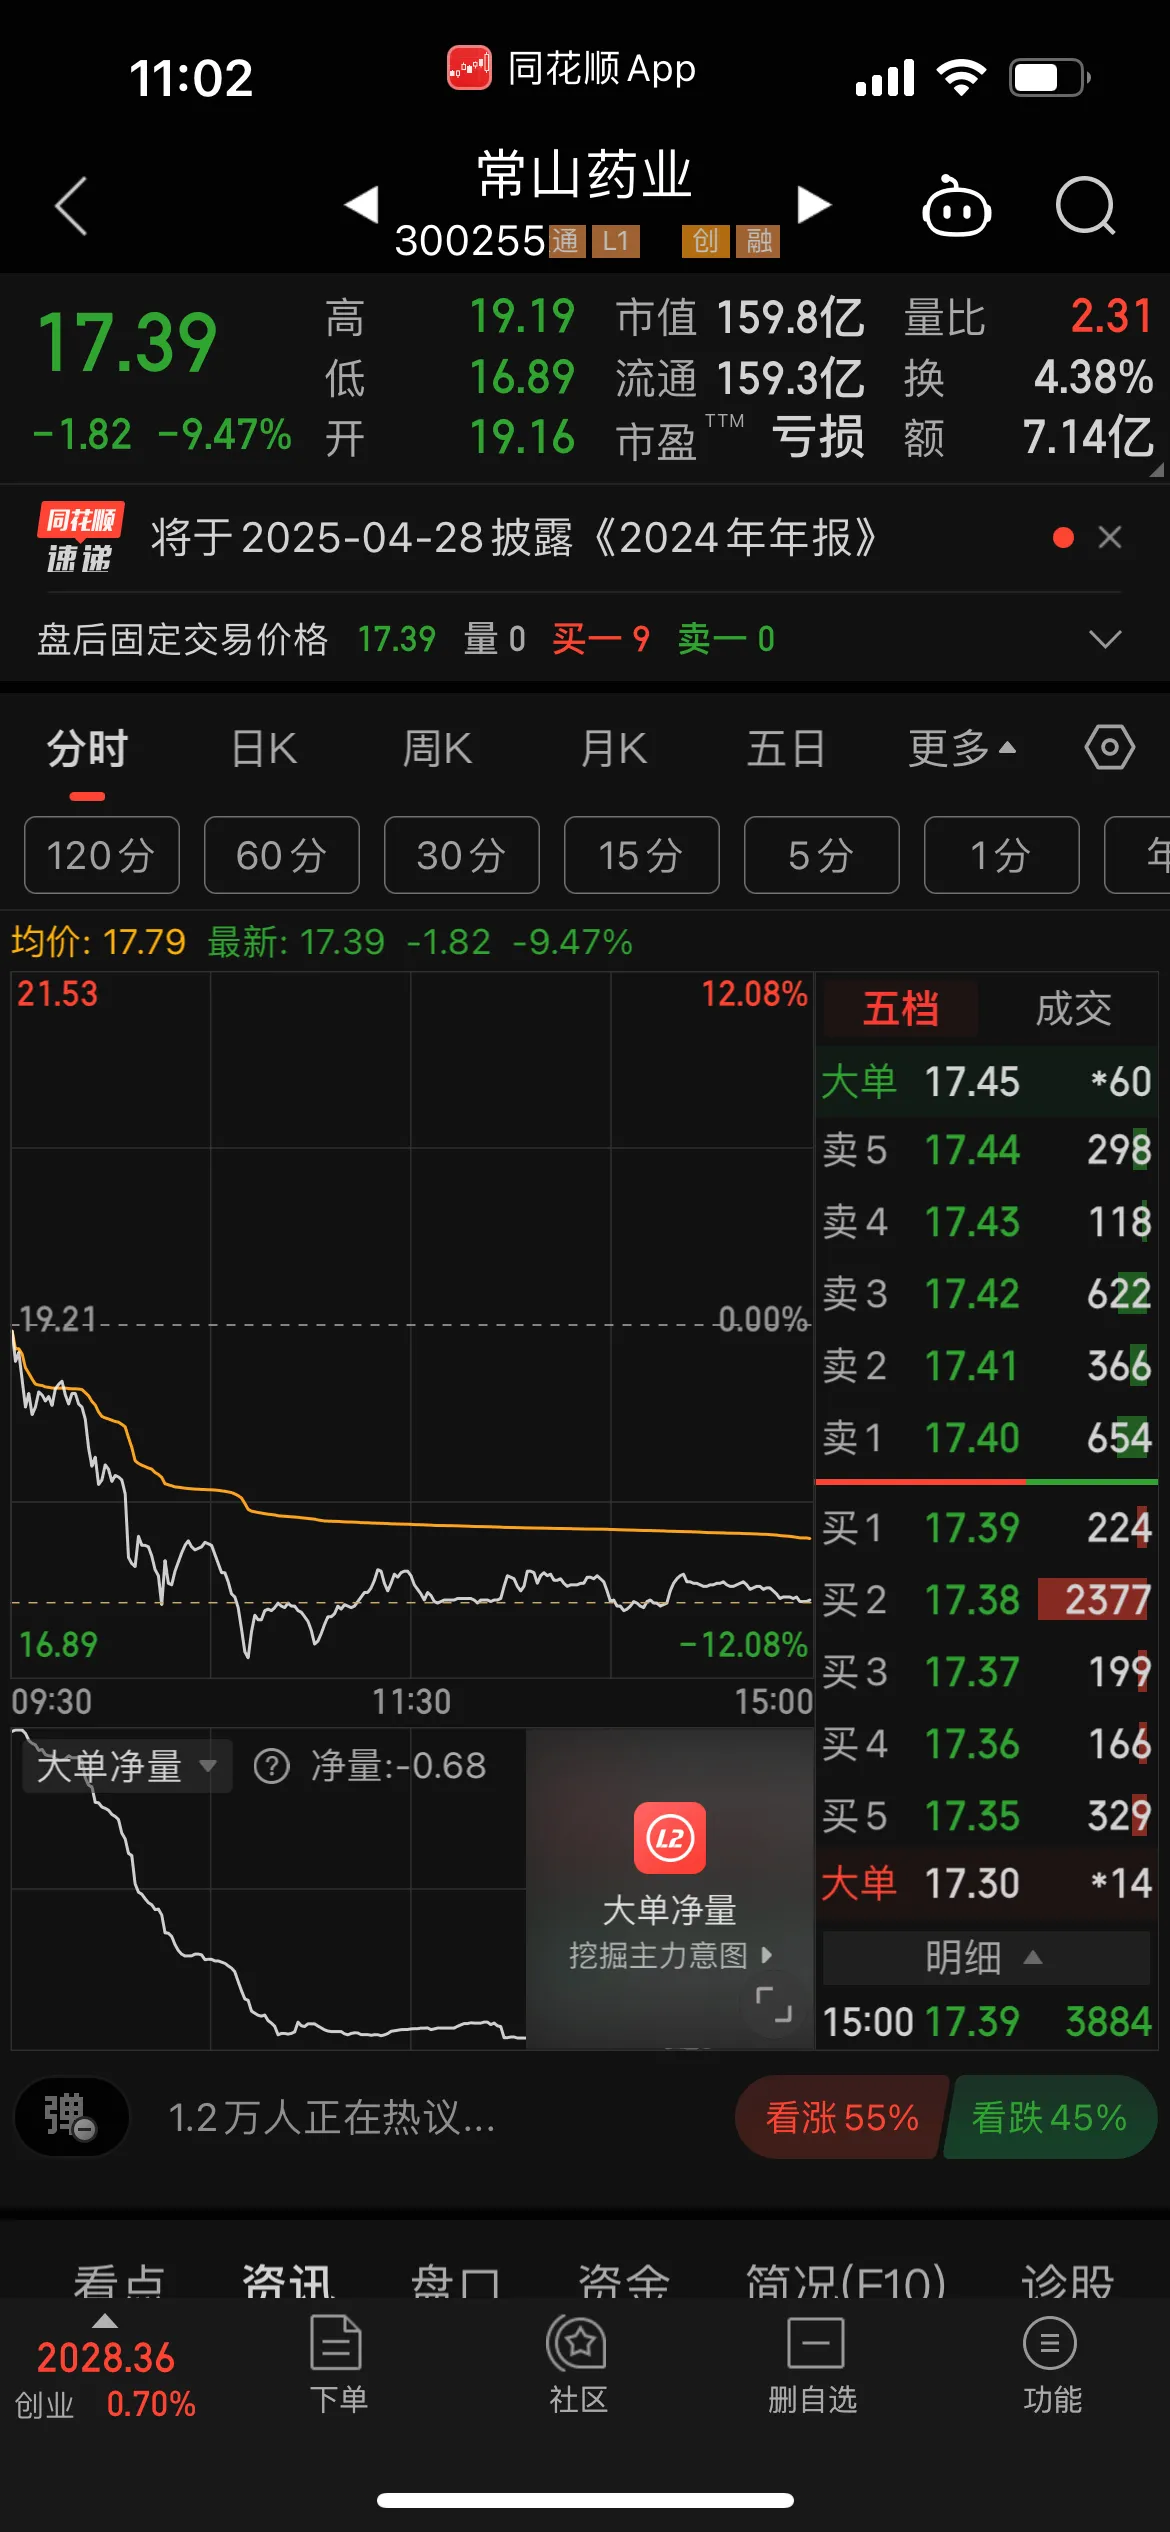Tap 删自选 remove from watchlist icon

point(814,2364)
